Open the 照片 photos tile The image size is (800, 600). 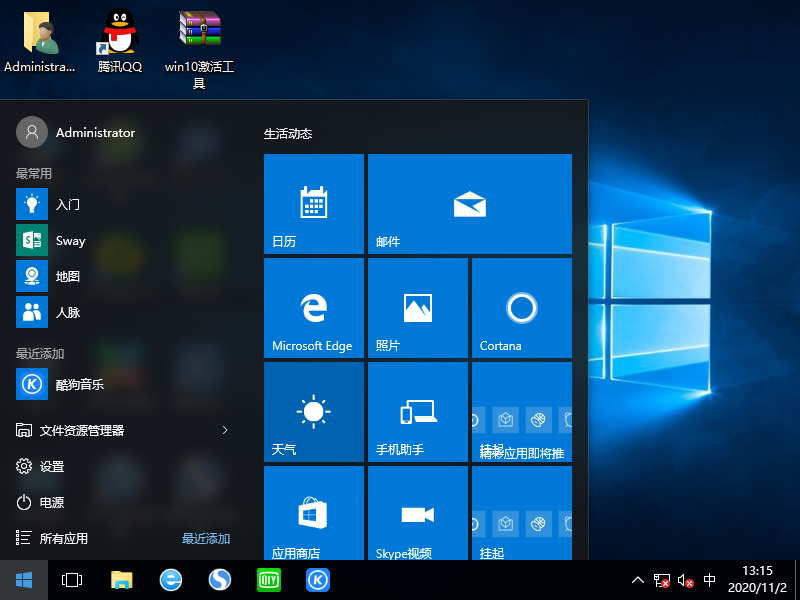pos(417,308)
